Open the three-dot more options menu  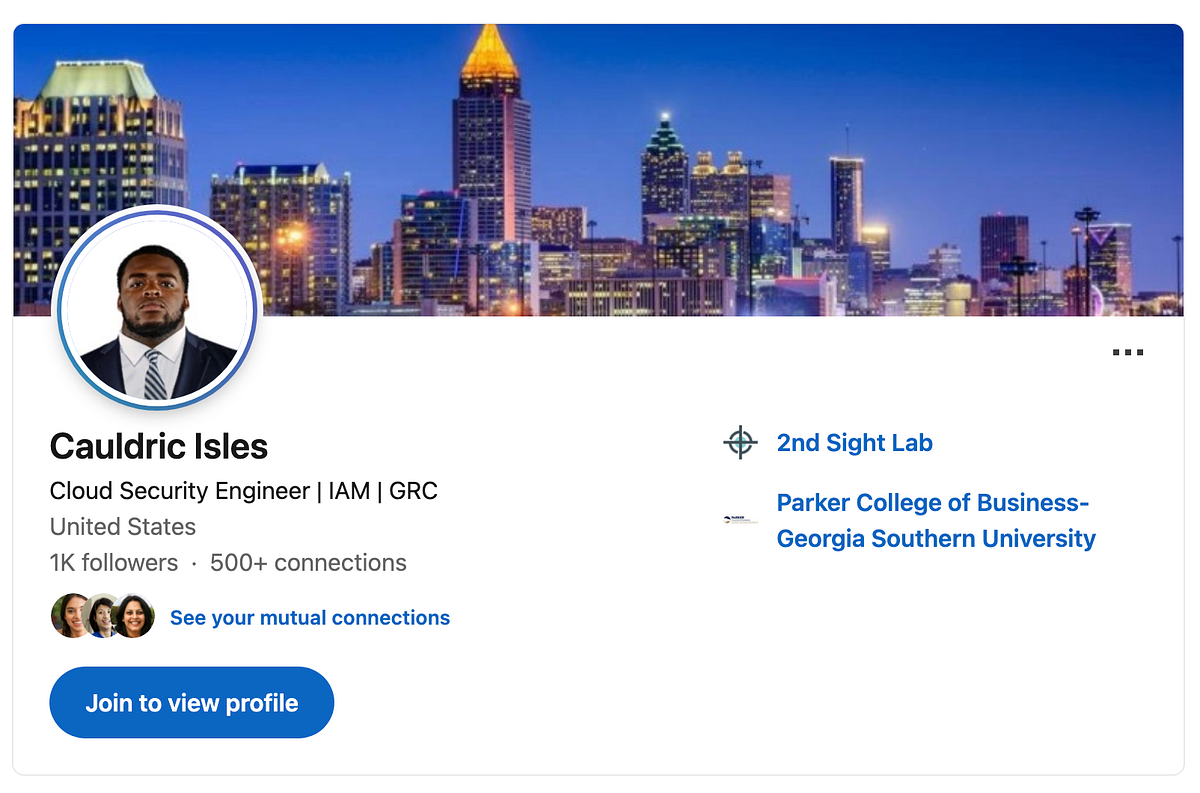(1127, 352)
